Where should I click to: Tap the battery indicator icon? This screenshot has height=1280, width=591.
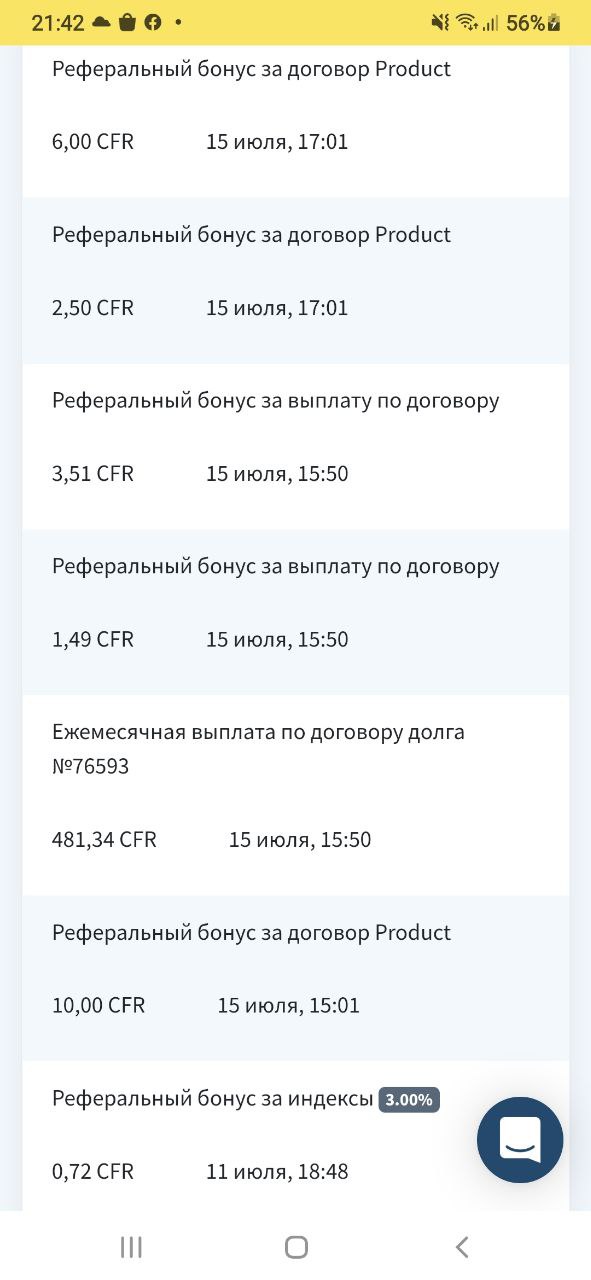pyautogui.click(x=555, y=22)
